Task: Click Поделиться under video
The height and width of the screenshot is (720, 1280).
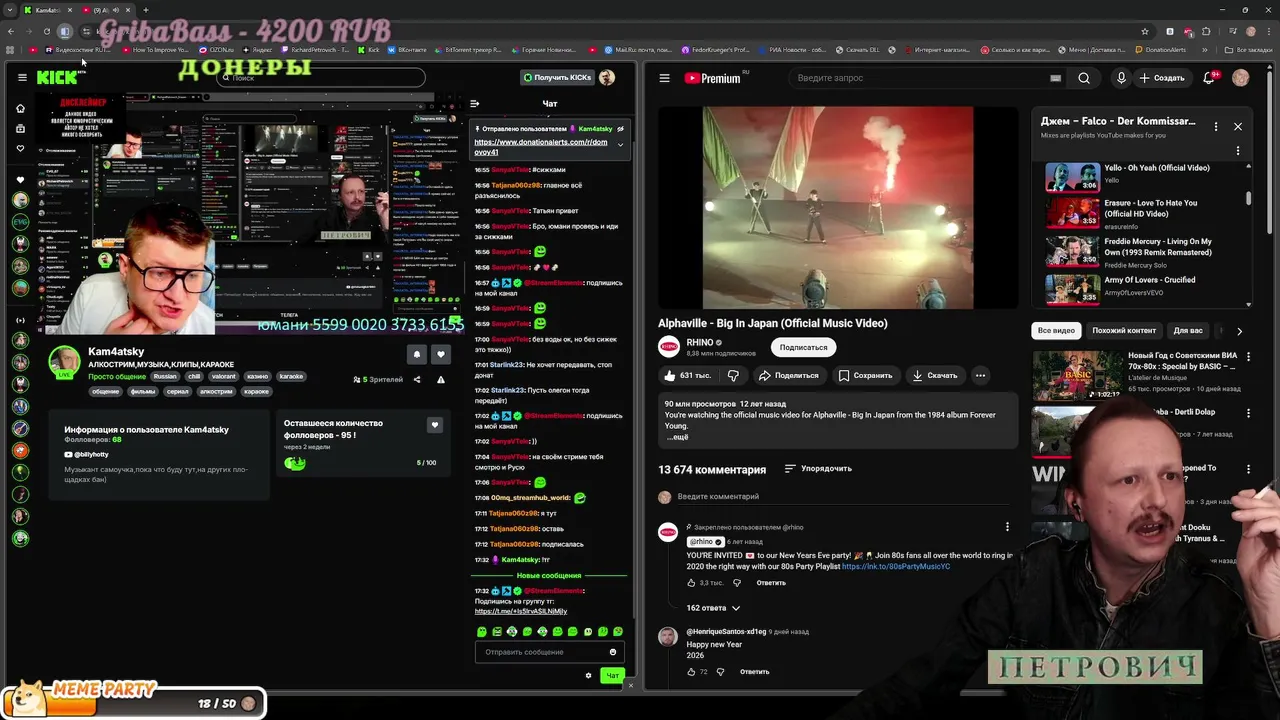Action: pyautogui.click(x=788, y=375)
